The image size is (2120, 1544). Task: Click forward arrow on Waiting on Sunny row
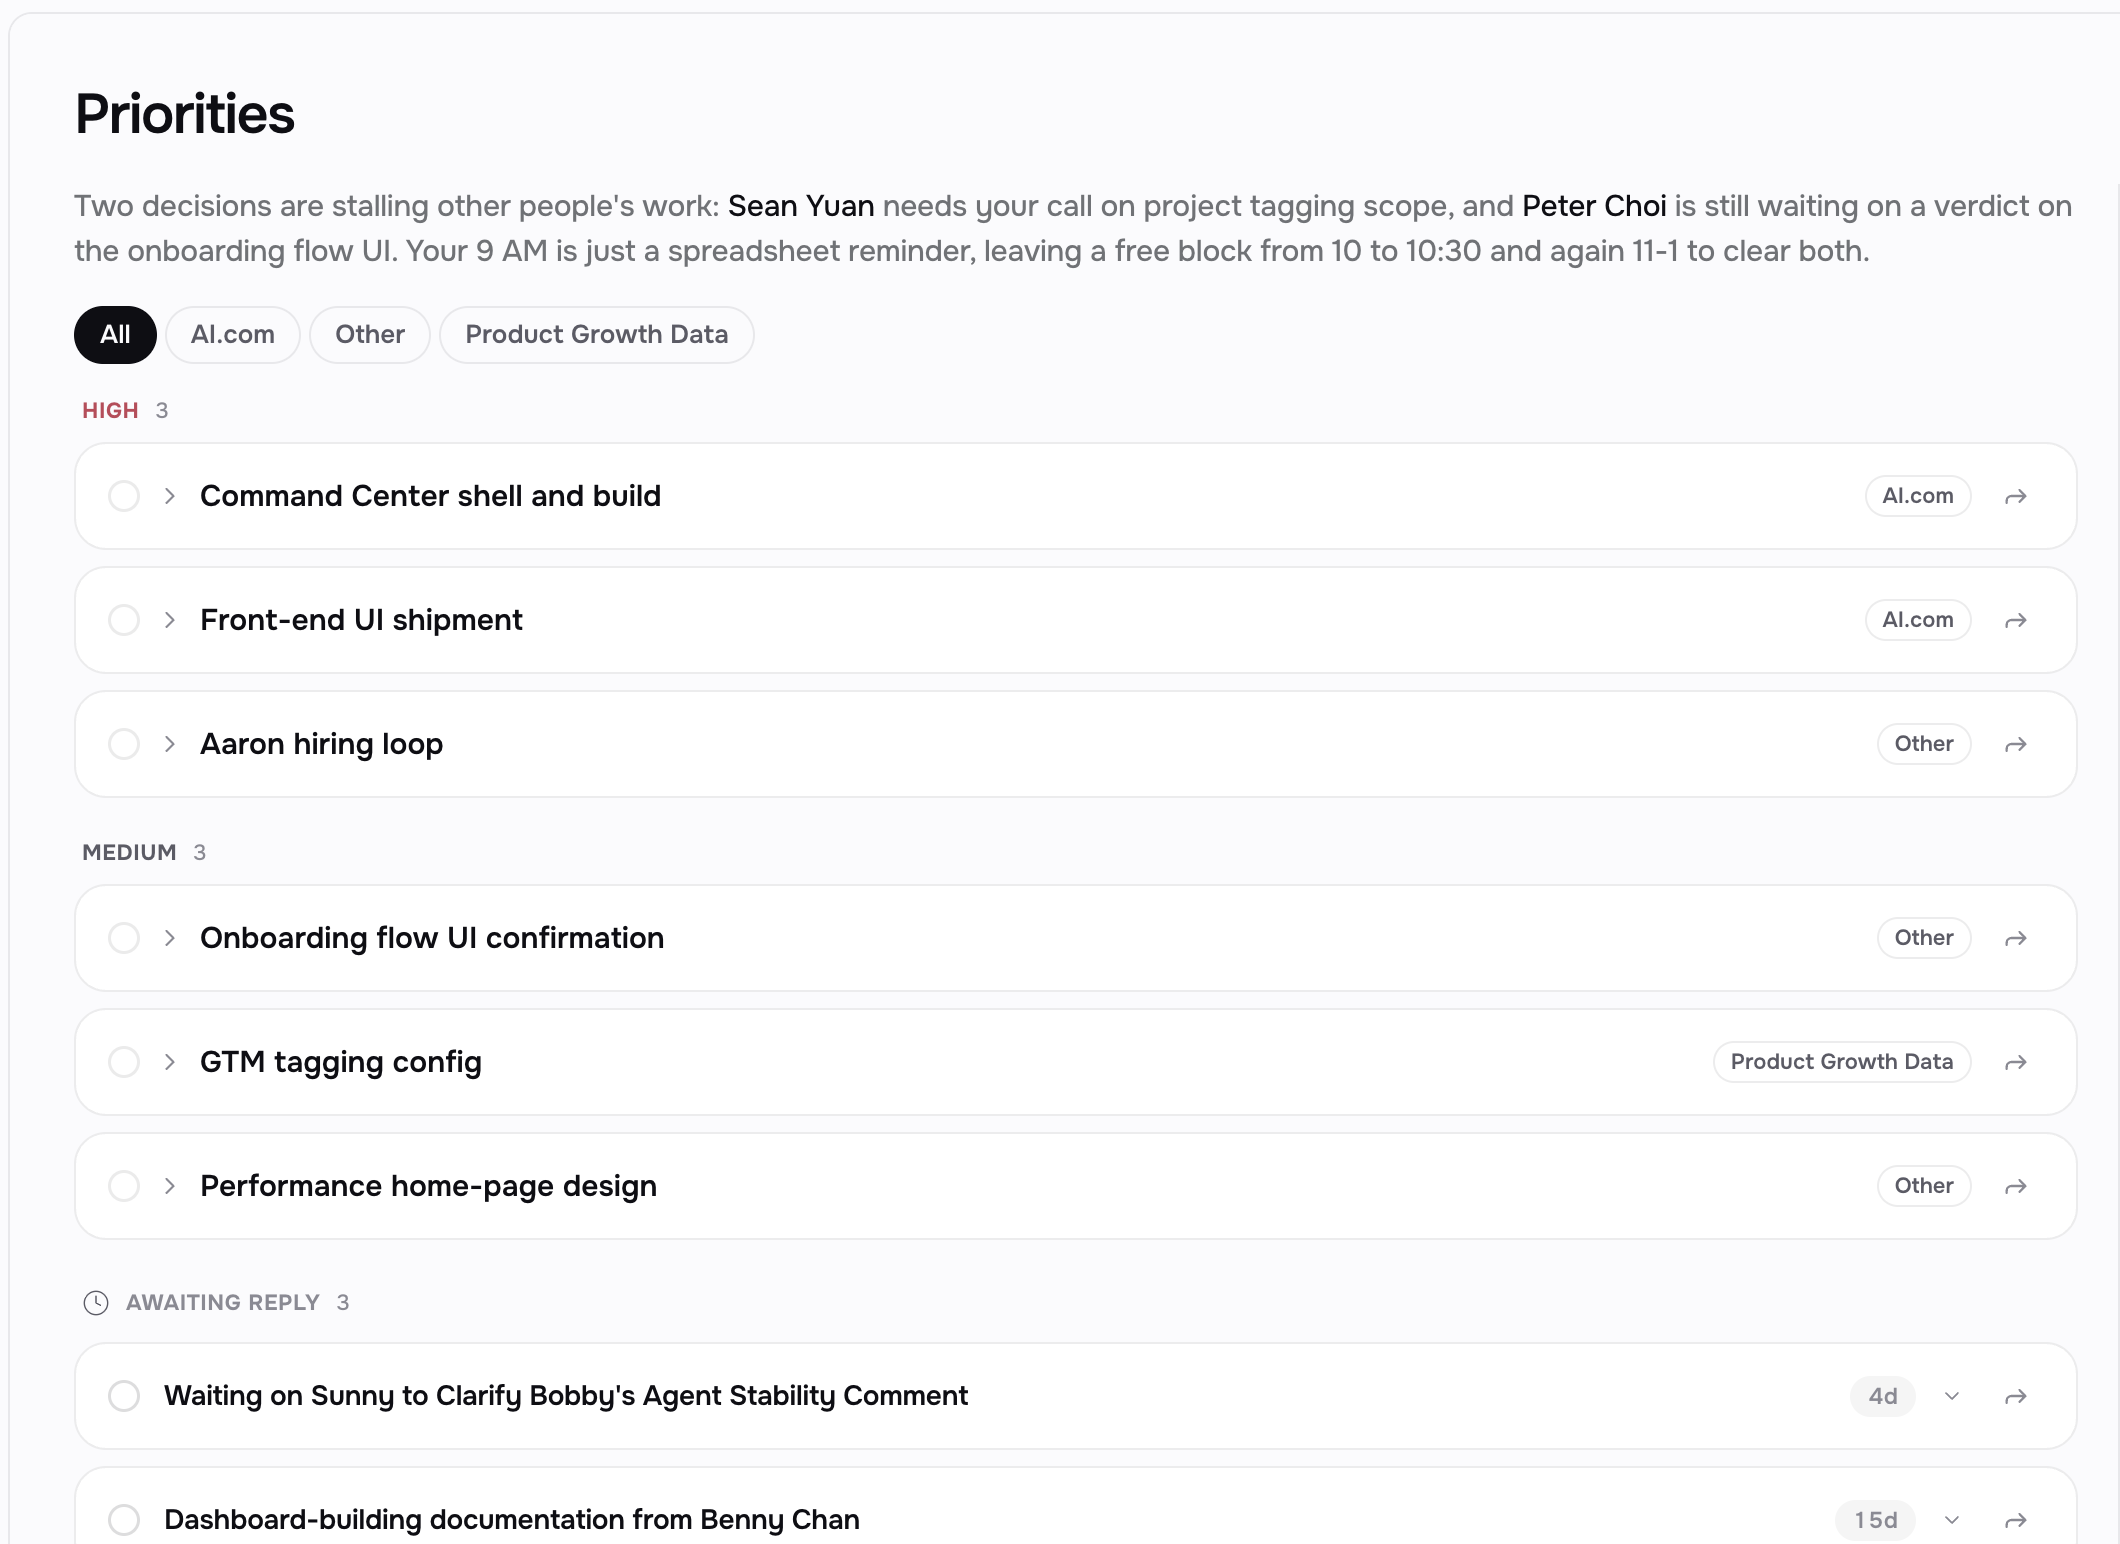2016,1396
